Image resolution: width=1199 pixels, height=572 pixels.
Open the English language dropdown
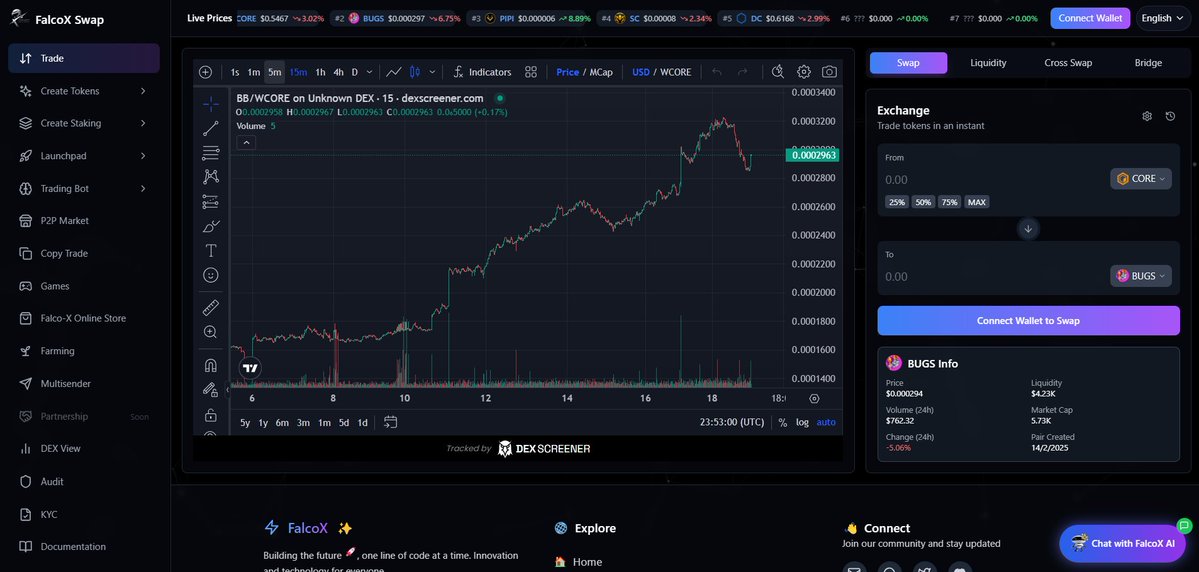pyautogui.click(x=1163, y=18)
